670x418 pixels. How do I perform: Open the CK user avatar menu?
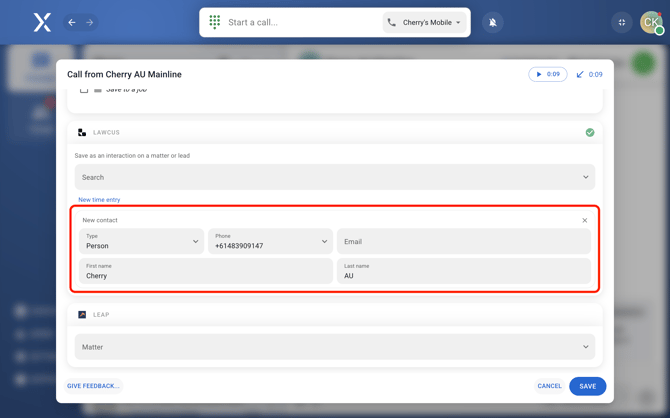[x=651, y=22]
